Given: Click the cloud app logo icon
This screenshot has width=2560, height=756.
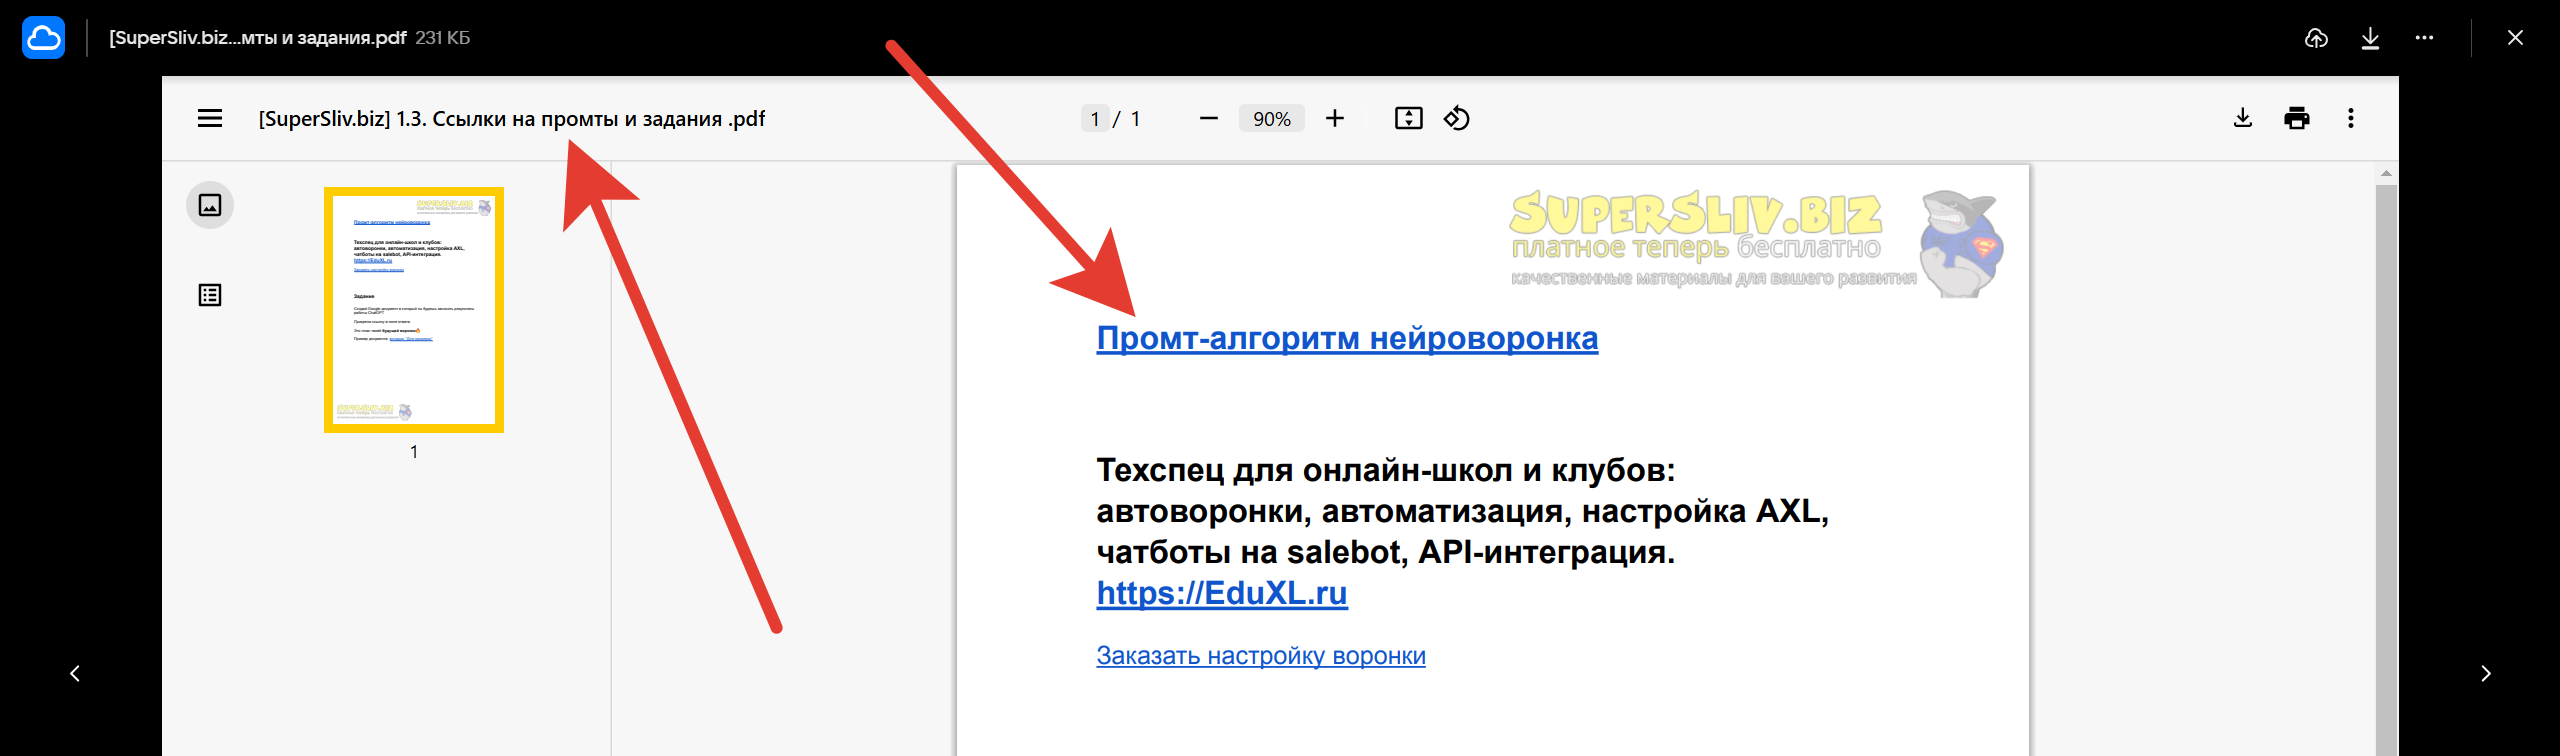Looking at the screenshot, I should pyautogui.click(x=44, y=38).
